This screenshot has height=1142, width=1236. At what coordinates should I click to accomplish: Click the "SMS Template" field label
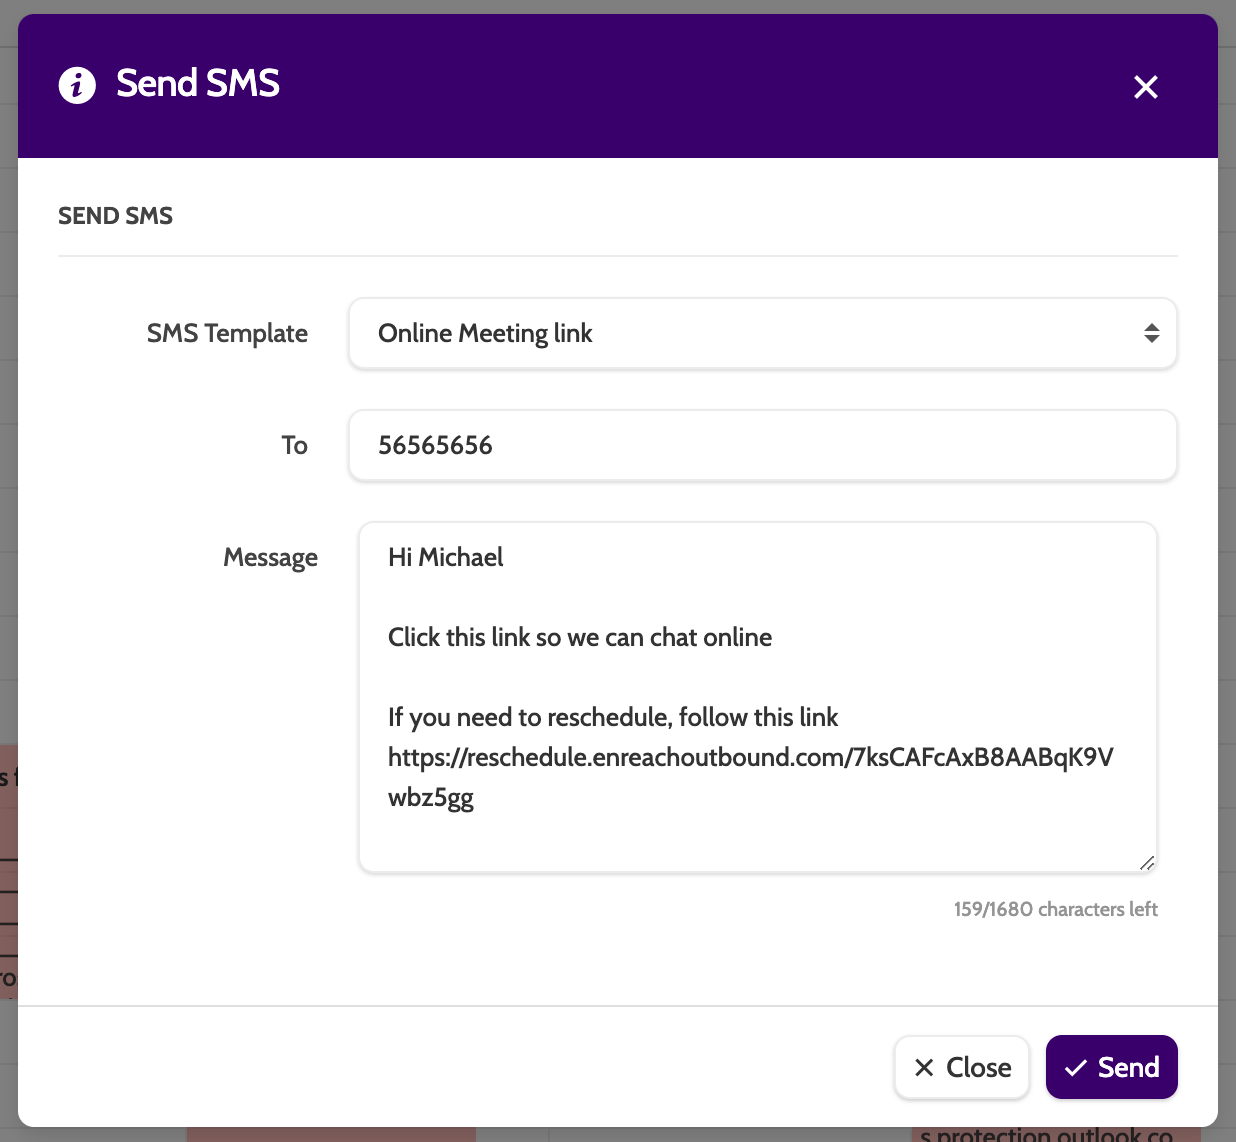(227, 333)
